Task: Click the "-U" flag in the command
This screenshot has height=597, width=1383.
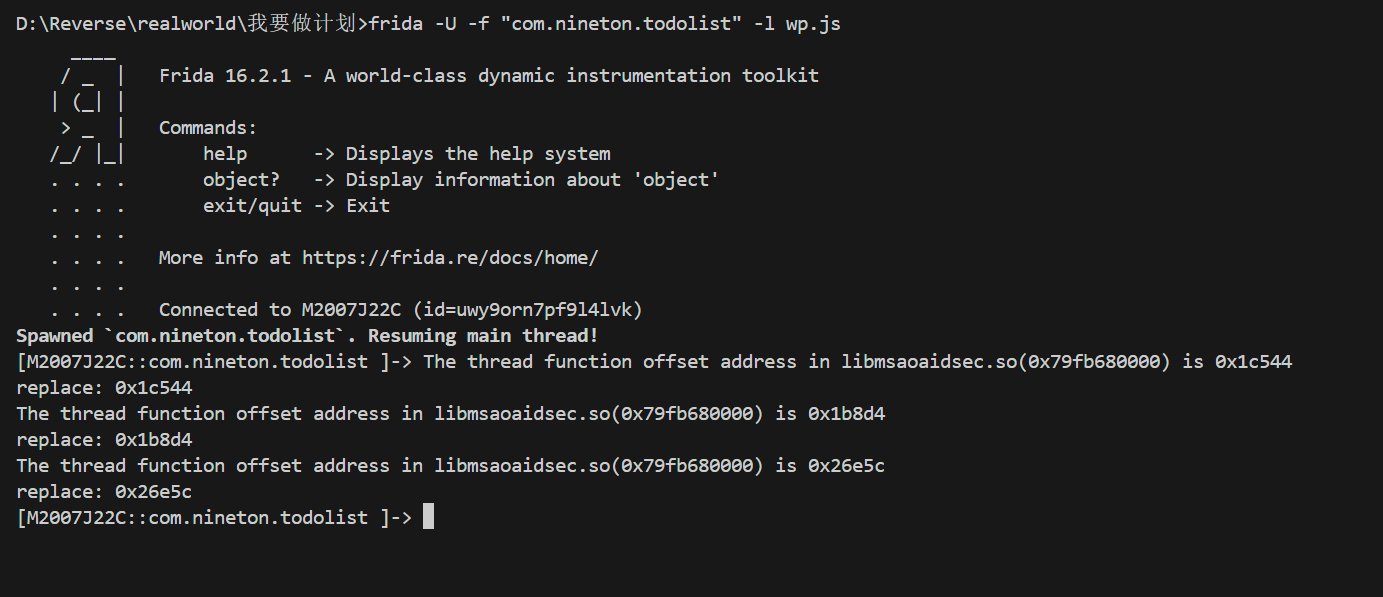Action: 446,24
